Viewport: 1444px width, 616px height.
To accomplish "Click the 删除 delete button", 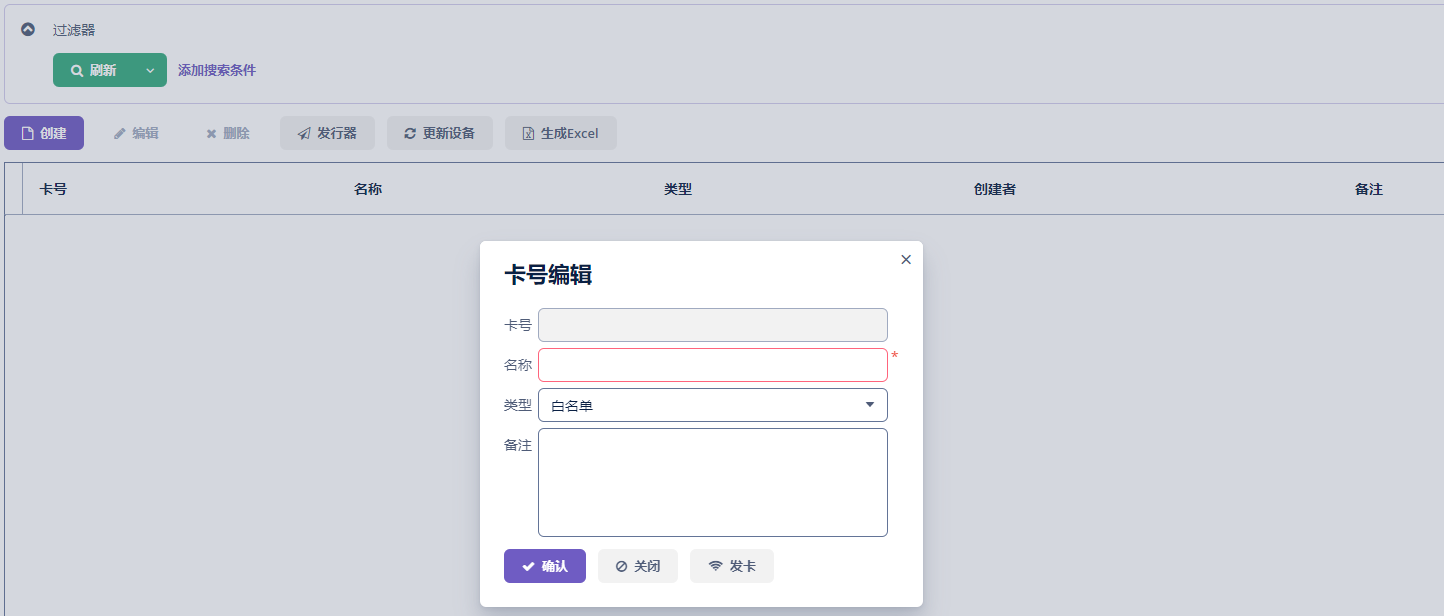I will pyautogui.click(x=228, y=133).
